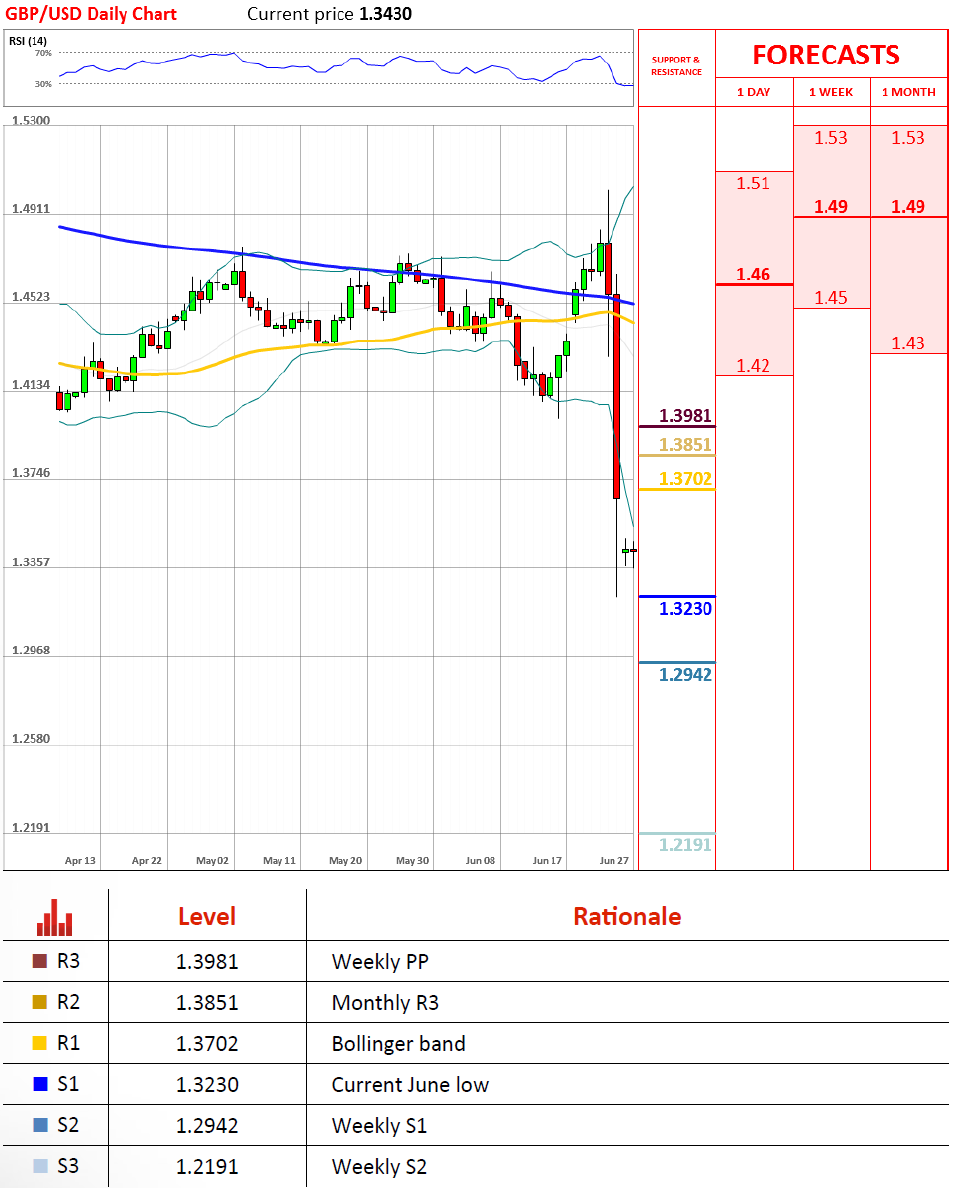Image resolution: width=959 pixels, height=1188 pixels.
Task: Click the 1.3851 resistance level marker
Action: point(685,445)
